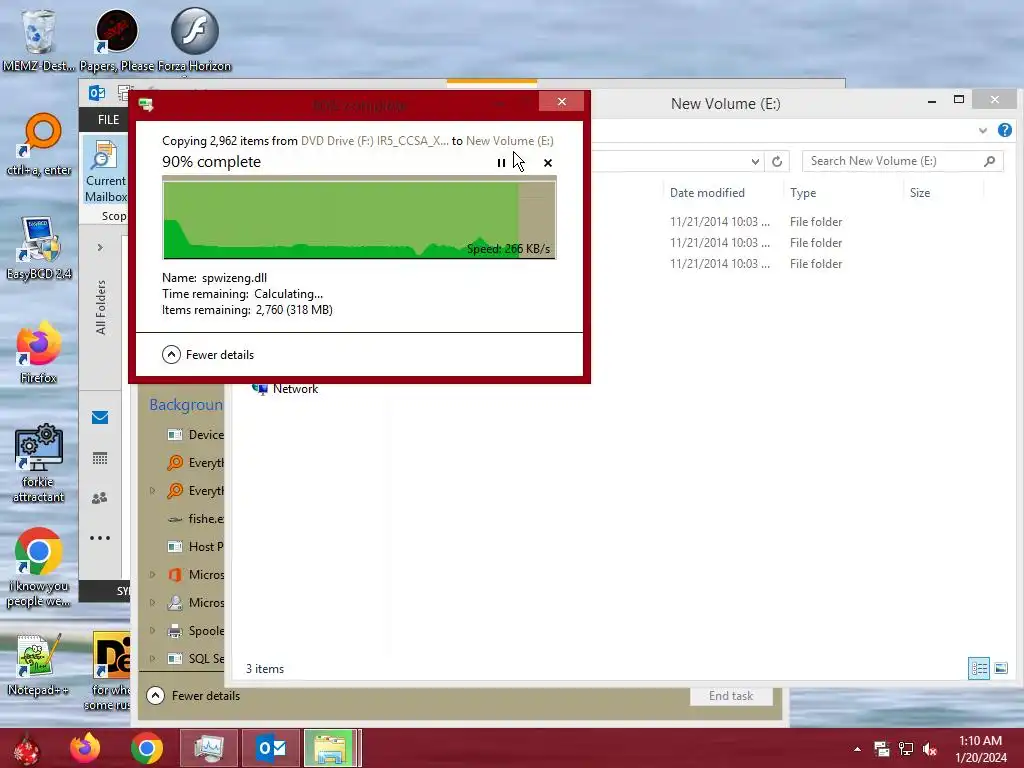
Task: Open Mail view in Outlook sidebar
Action: (x=100, y=417)
